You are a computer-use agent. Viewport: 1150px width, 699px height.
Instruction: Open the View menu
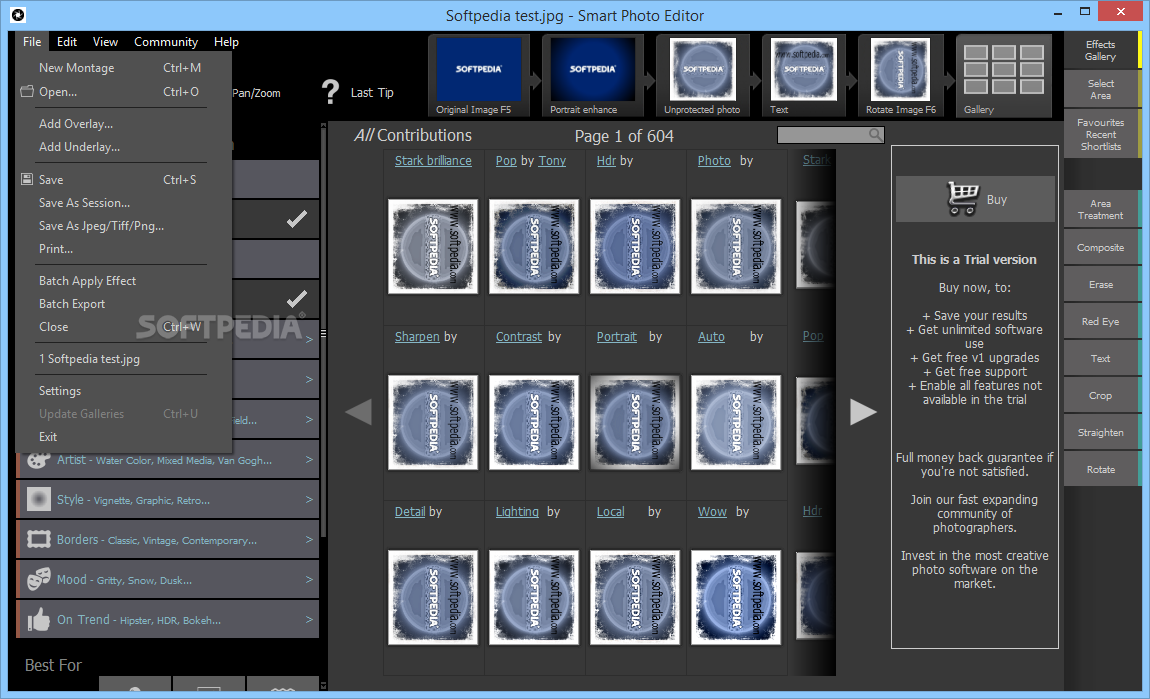[x=105, y=42]
